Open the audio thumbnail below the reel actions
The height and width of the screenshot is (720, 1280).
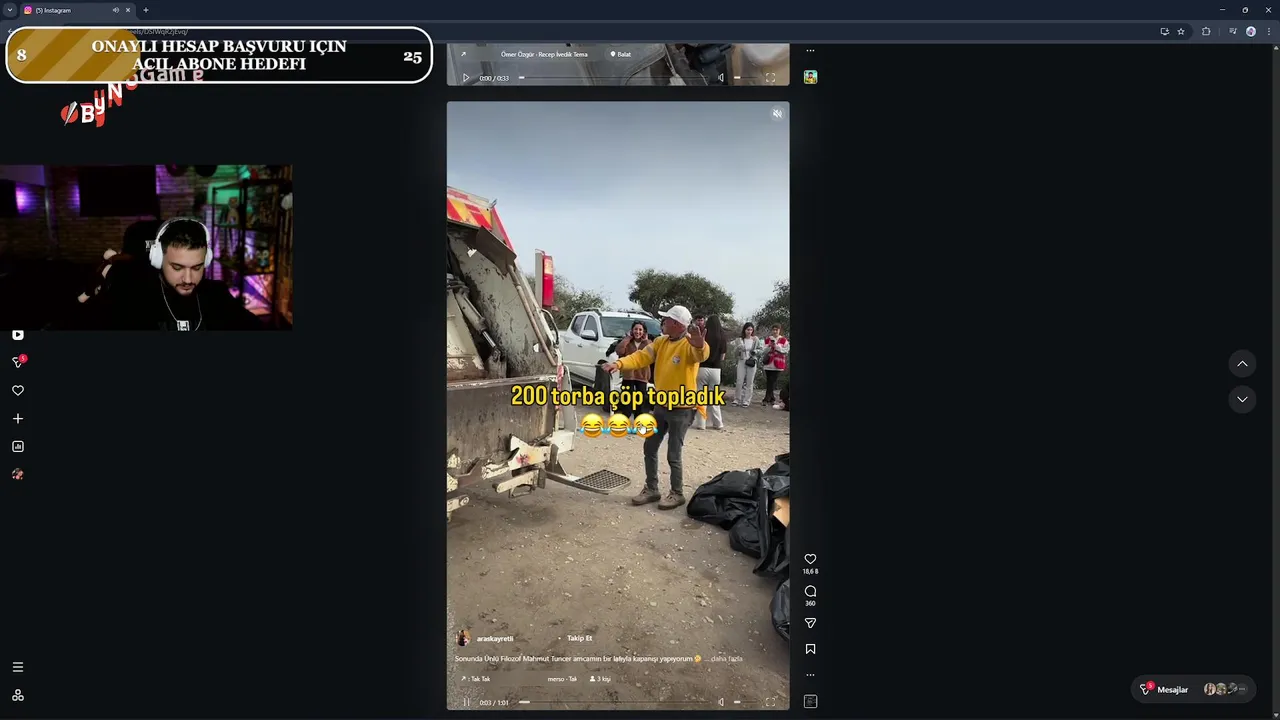pyautogui.click(x=810, y=702)
